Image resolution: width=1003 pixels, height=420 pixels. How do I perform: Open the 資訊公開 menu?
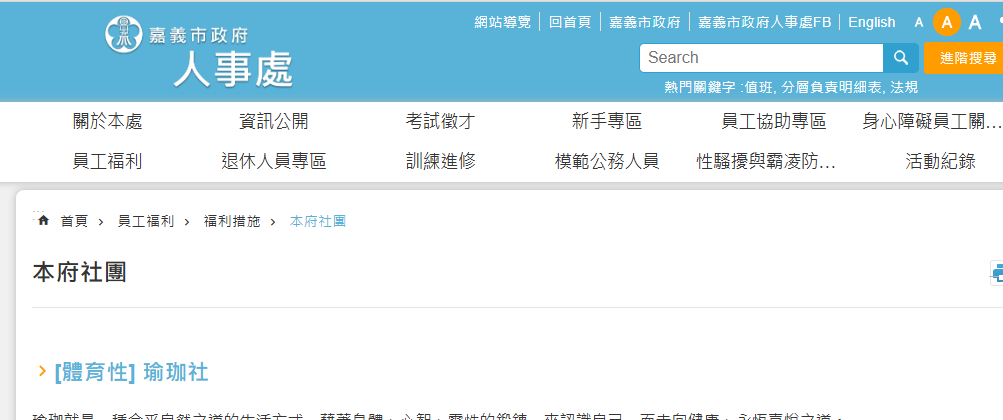[x=273, y=122]
